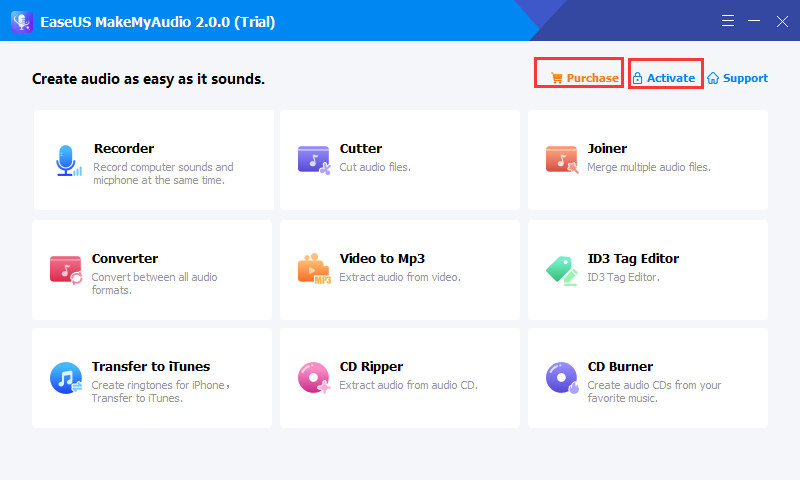The width and height of the screenshot is (800, 480).
Task: Click the orange shopping cart icon
Action: 557,78
